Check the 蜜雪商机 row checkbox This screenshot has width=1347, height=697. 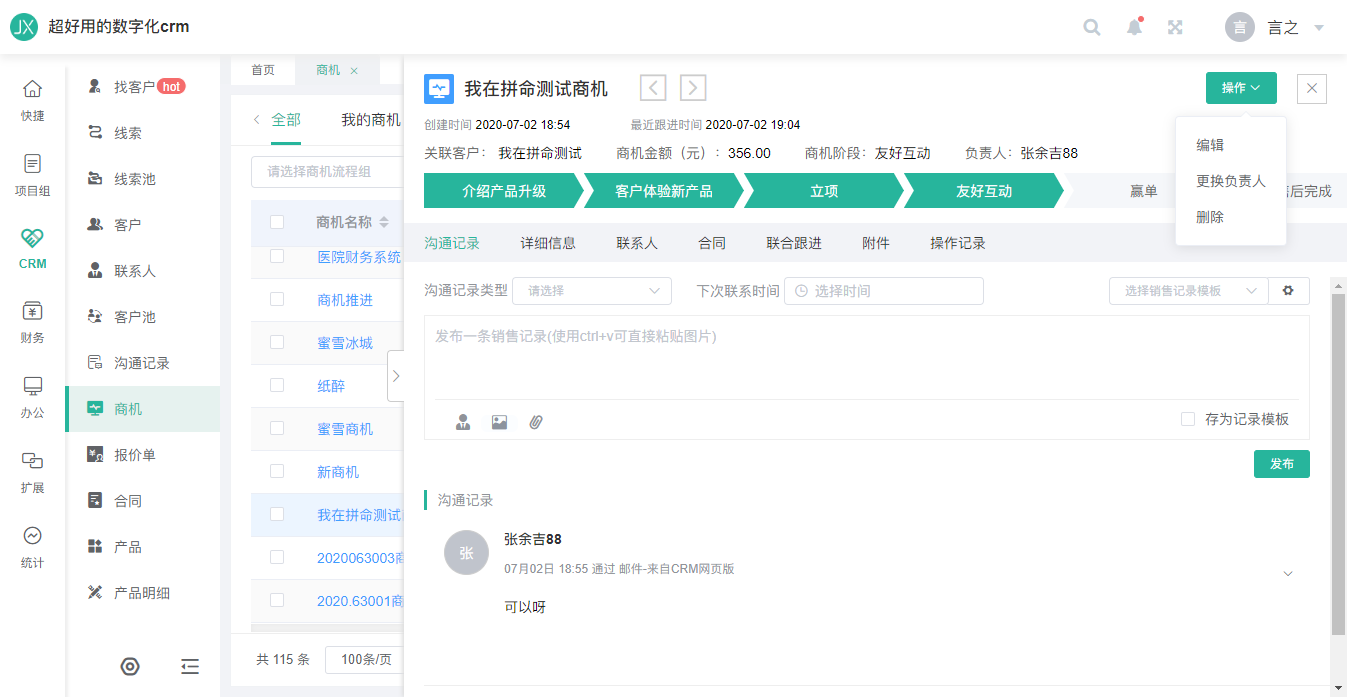(x=277, y=428)
